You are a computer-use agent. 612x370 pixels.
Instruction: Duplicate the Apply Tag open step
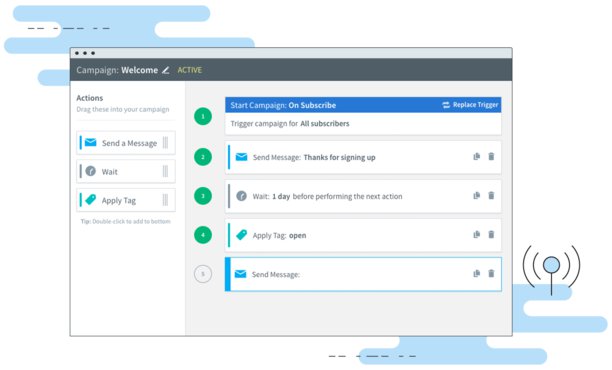[x=477, y=235]
